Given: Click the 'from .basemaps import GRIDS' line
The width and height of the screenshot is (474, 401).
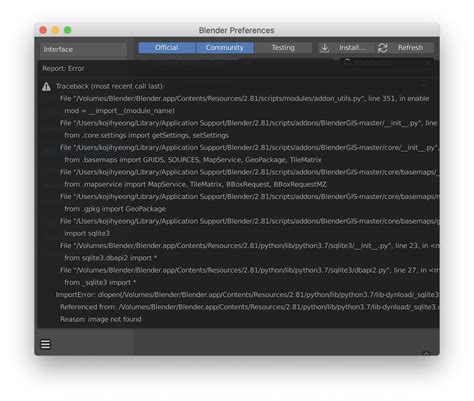Looking at the screenshot, I should click(193, 160).
